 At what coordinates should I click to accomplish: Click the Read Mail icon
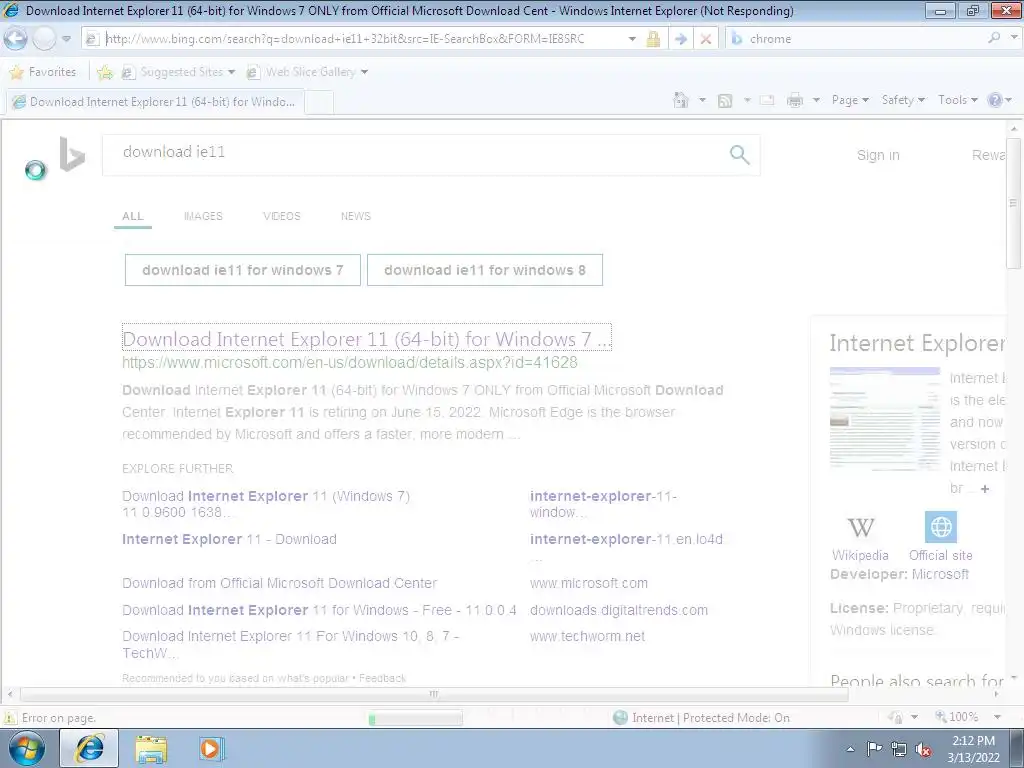coord(767,101)
